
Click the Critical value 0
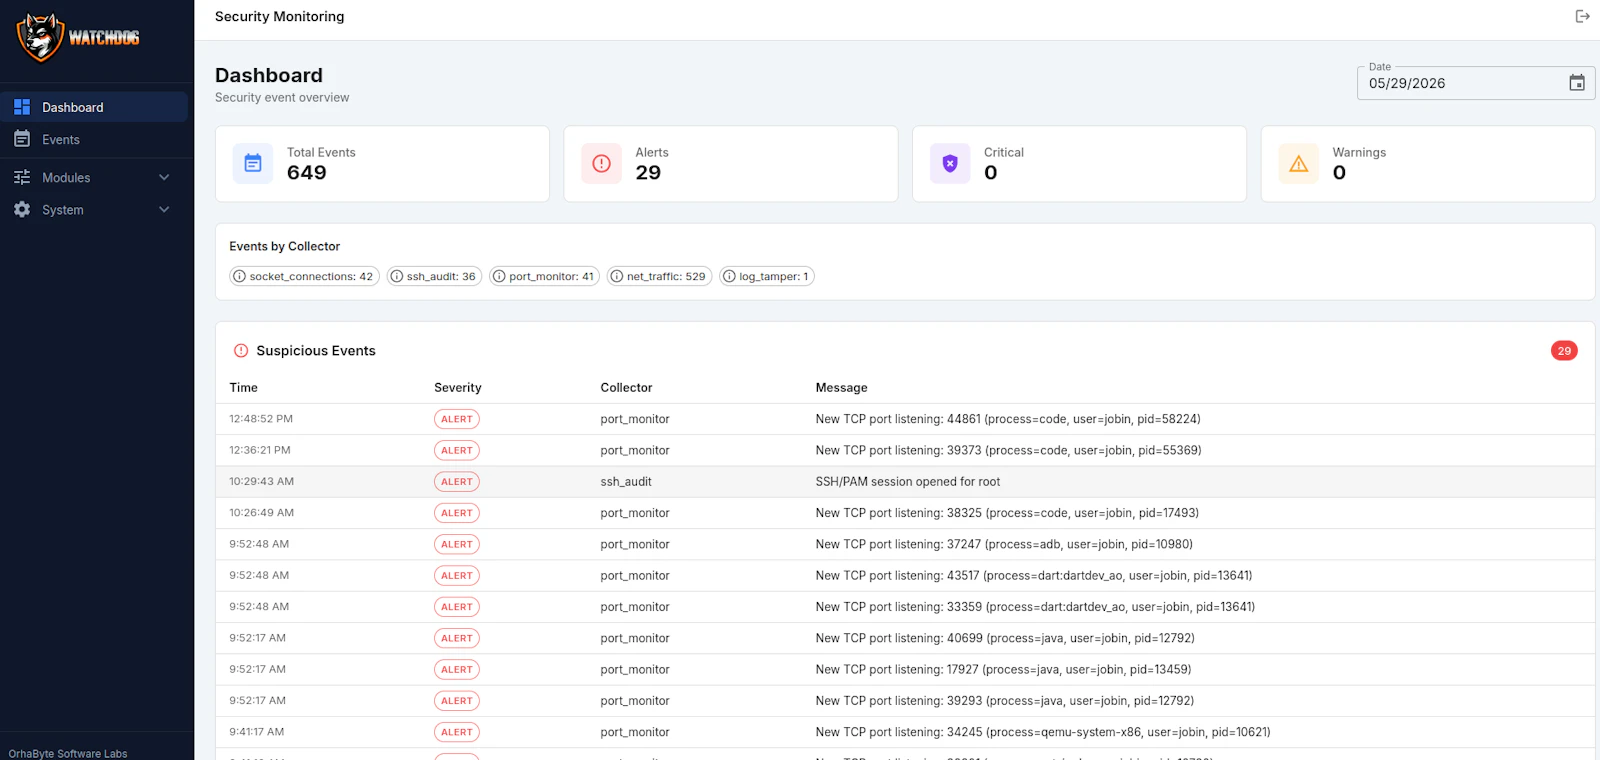pos(990,173)
